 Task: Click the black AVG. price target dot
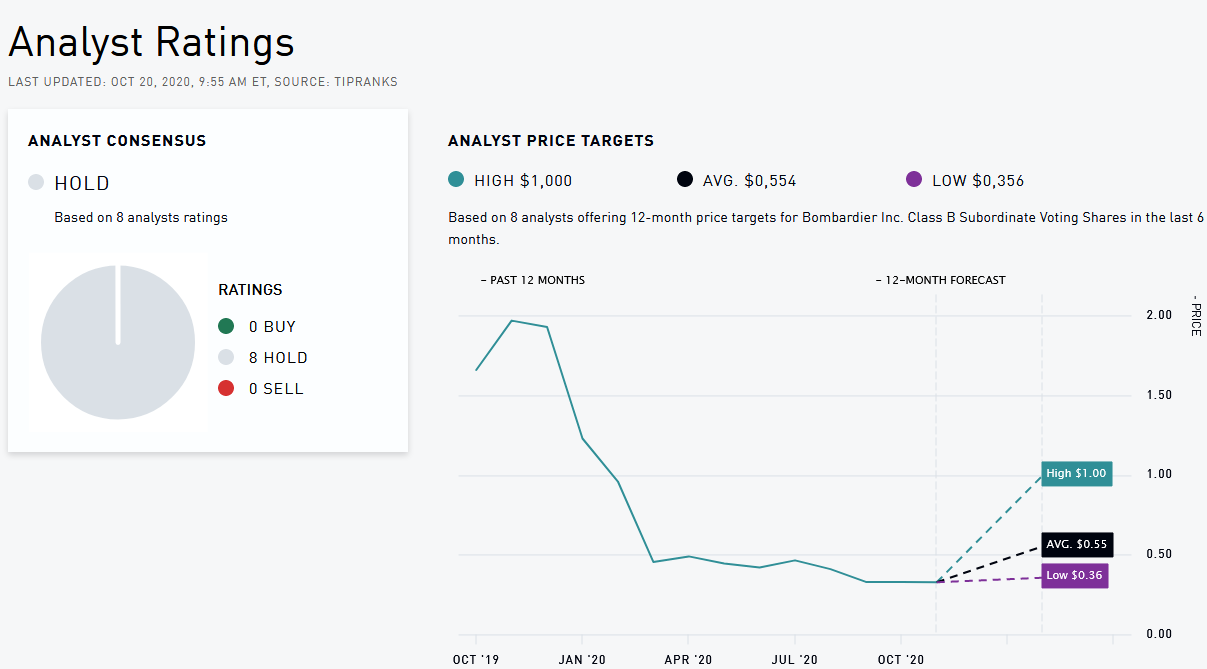pyautogui.click(x=684, y=180)
